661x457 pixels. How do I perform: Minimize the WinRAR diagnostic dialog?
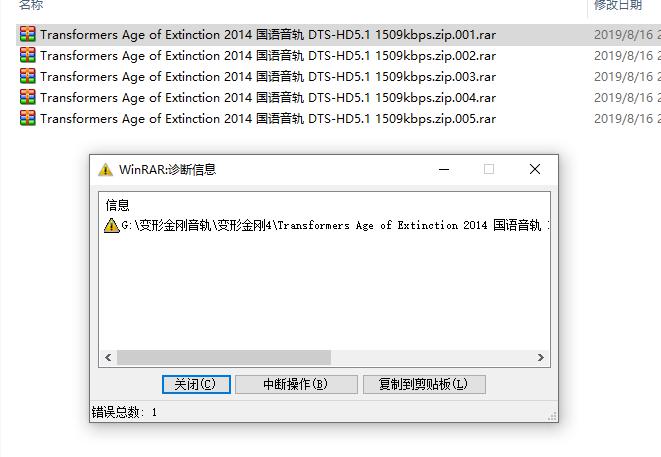[444, 169]
